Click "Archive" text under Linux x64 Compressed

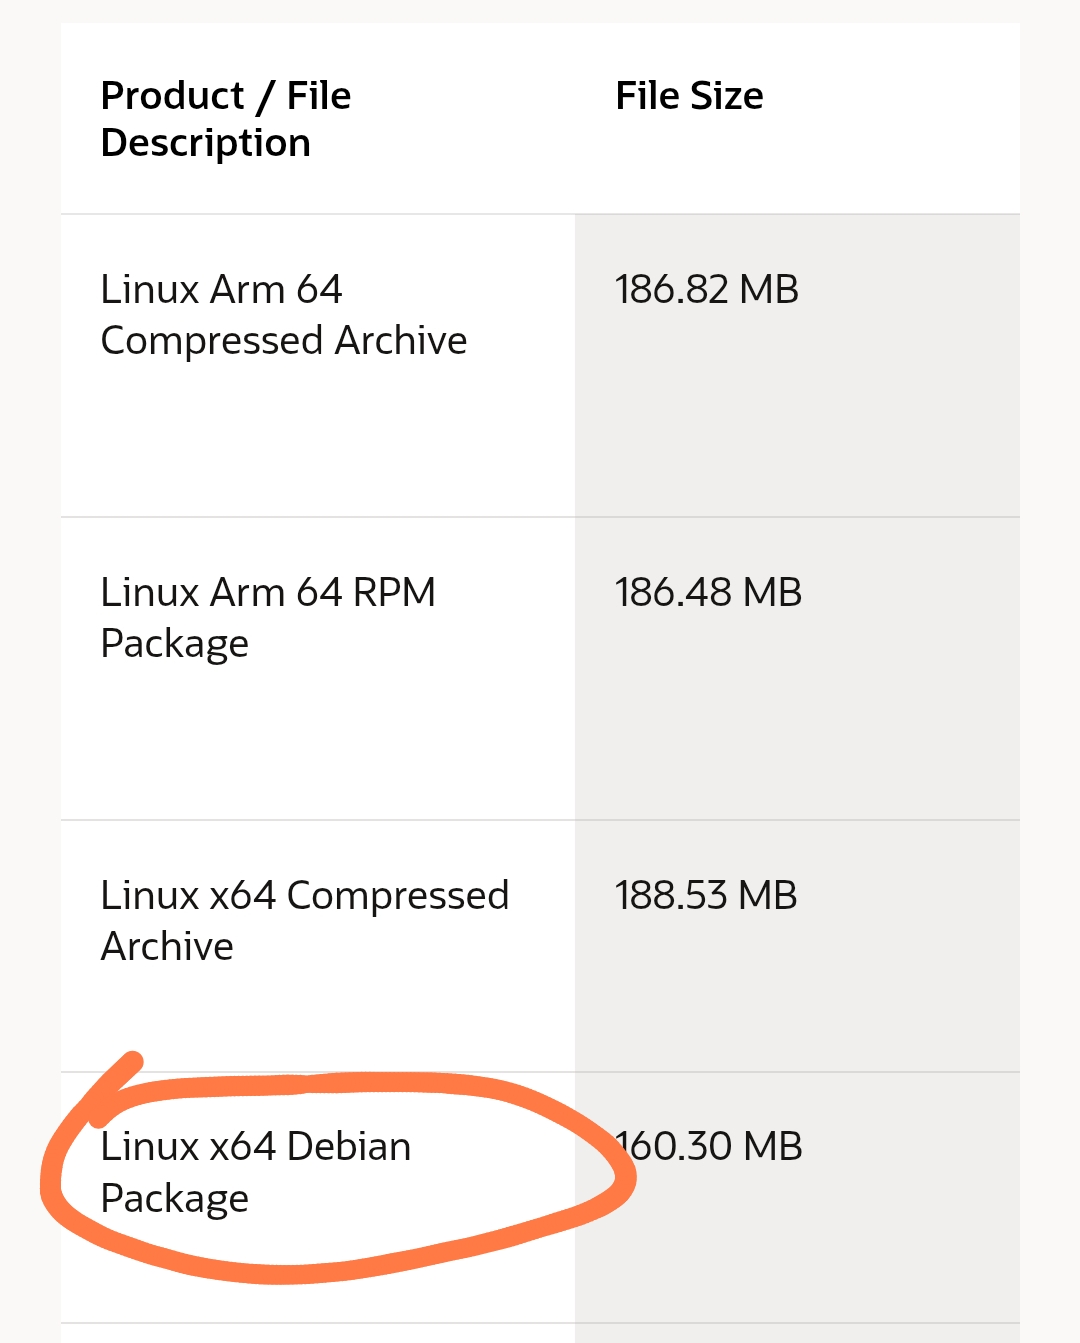(x=167, y=947)
